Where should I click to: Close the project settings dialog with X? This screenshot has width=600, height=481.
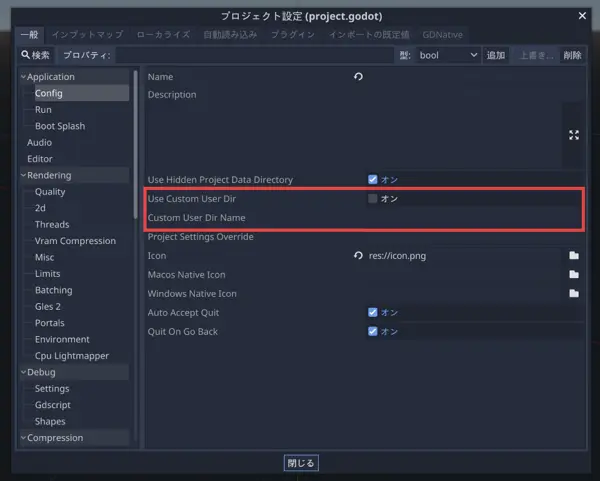582,16
